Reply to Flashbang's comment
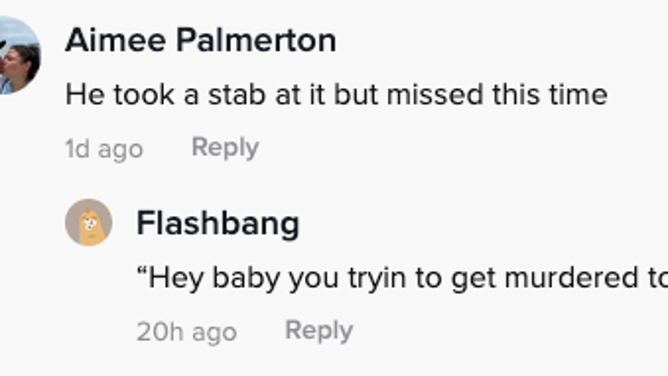Screen dimensions: 668x376 click(319, 331)
